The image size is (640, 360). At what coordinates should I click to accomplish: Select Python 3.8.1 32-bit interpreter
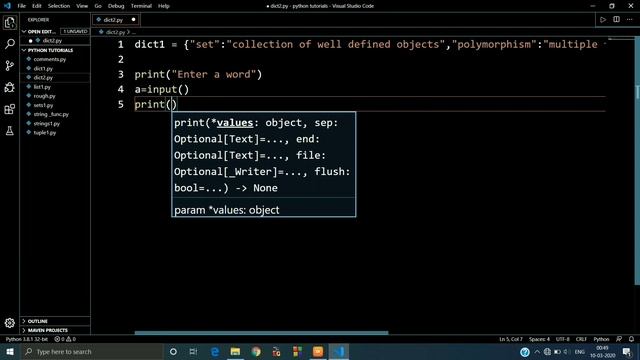click(x=27, y=339)
